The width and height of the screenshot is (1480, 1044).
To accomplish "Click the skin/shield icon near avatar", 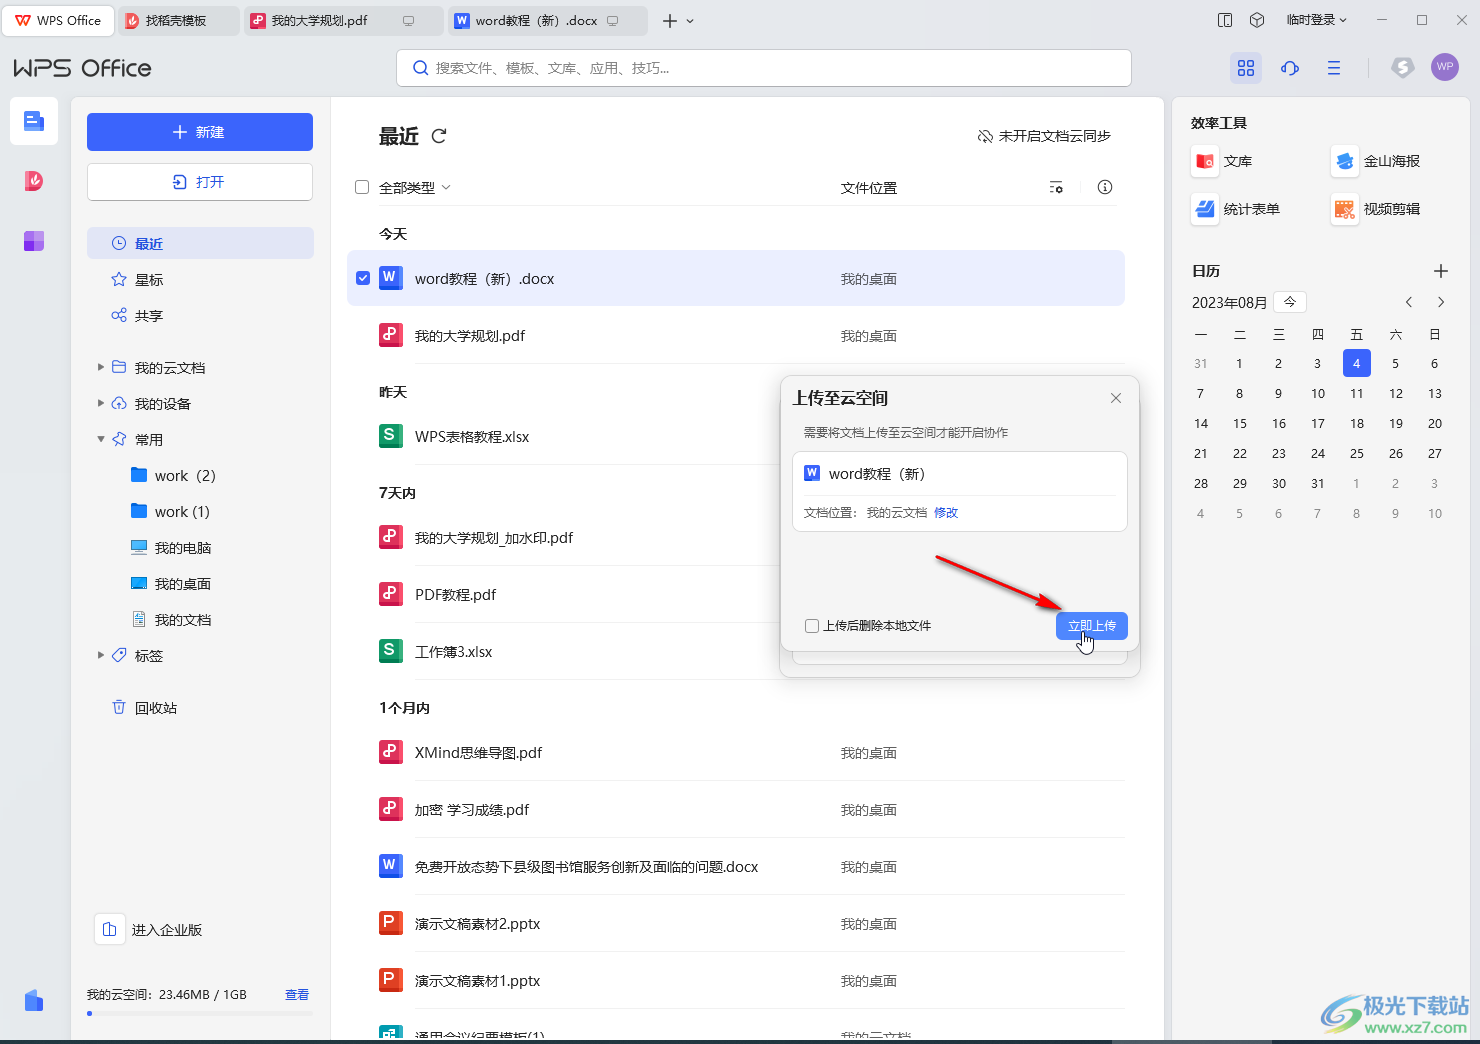I will [1403, 67].
